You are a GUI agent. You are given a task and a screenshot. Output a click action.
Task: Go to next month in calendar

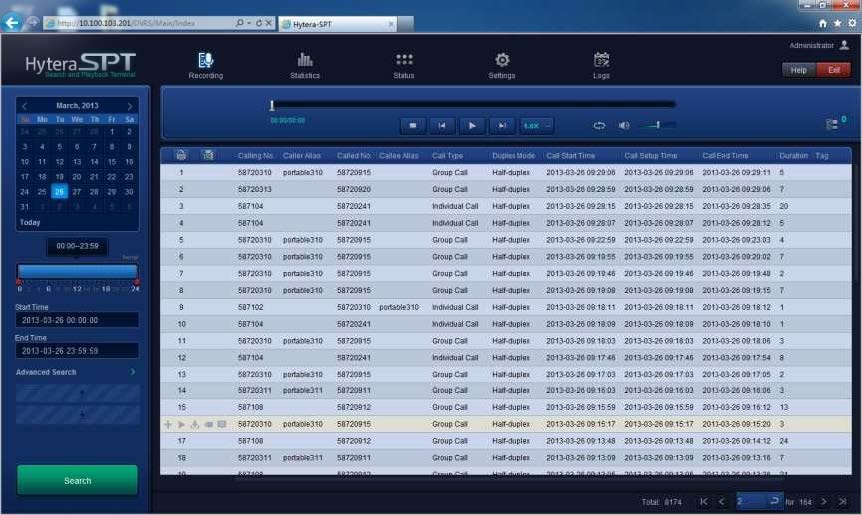pyautogui.click(x=130, y=106)
